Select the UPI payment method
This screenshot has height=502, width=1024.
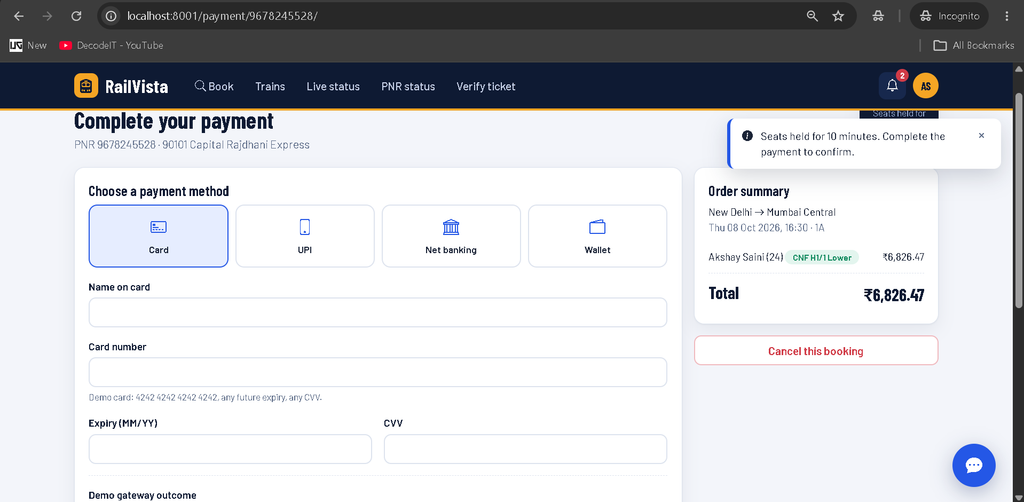coord(305,236)
